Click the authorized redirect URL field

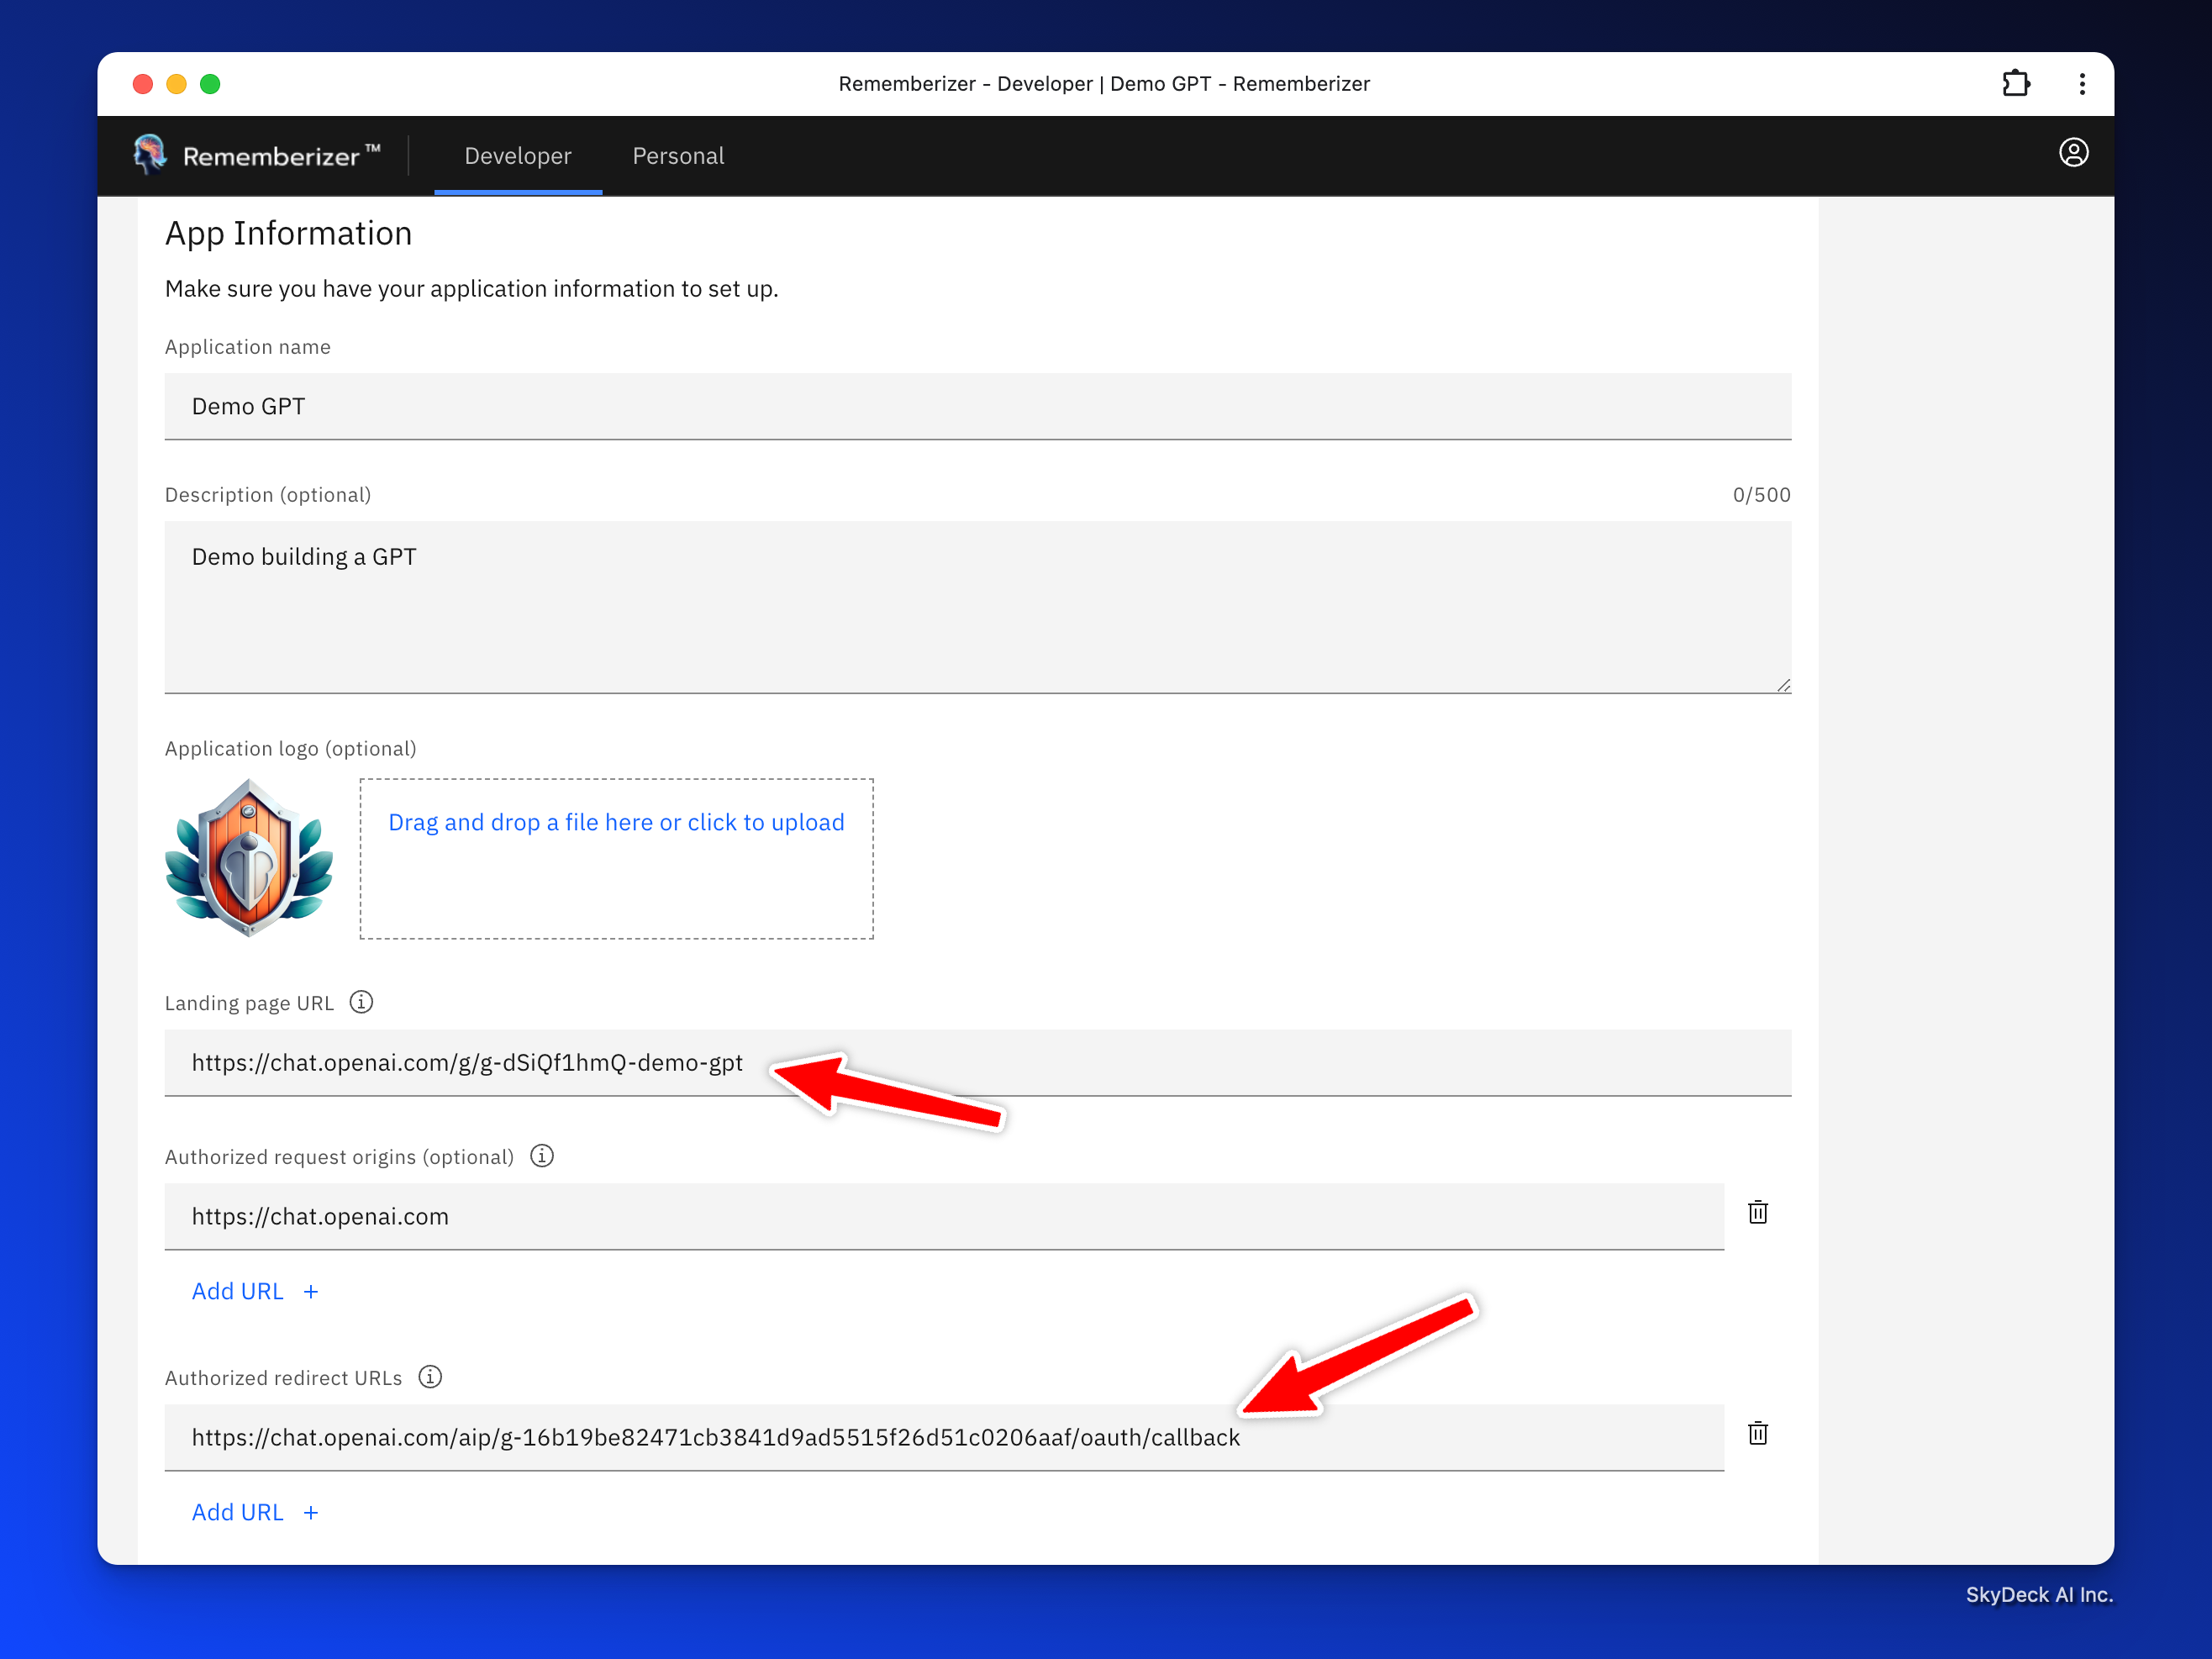pyautogui.click(x=943, y=1437)
